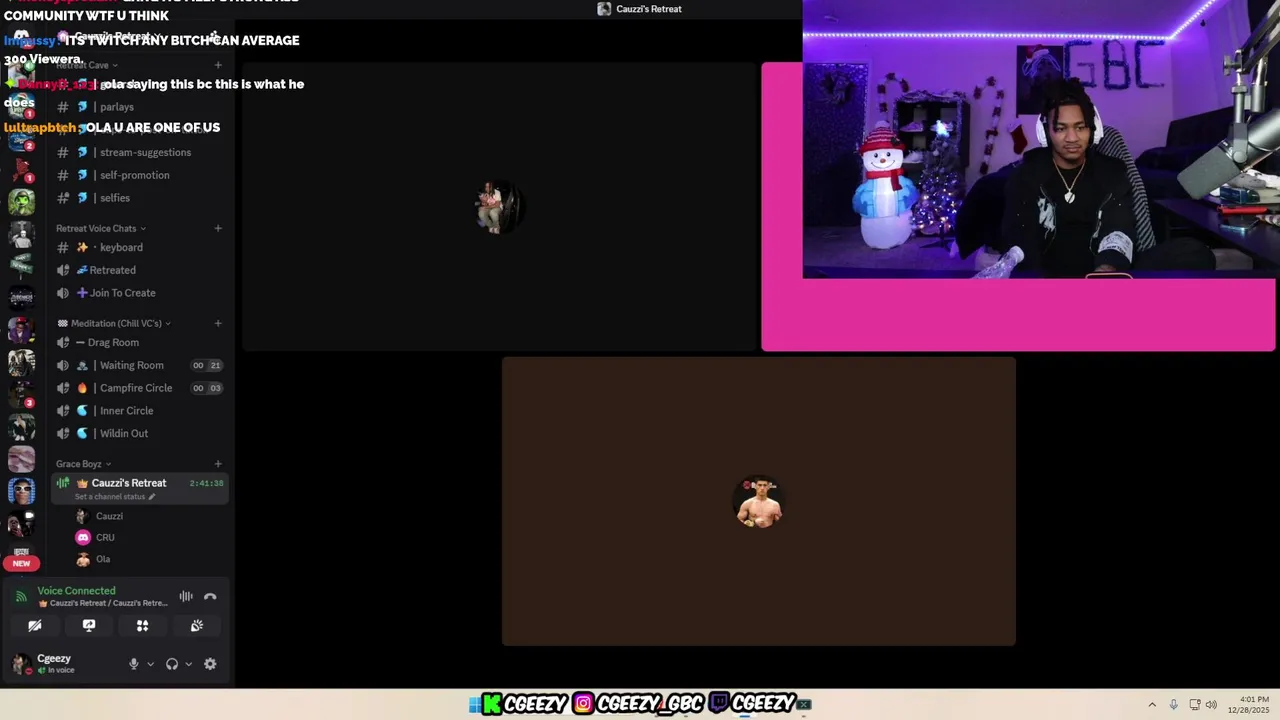Select the seated-person avatar call tile
1280x720 pixels.
pyautogui.click(x=499, y=207)
